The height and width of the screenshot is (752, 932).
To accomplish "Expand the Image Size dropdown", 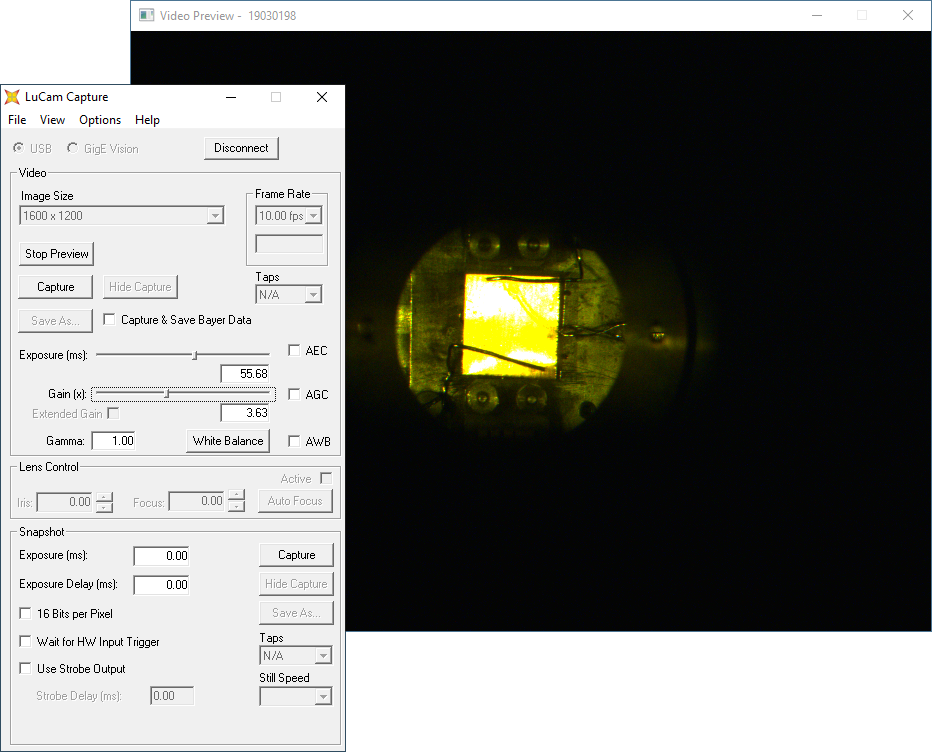I will 215,216.
